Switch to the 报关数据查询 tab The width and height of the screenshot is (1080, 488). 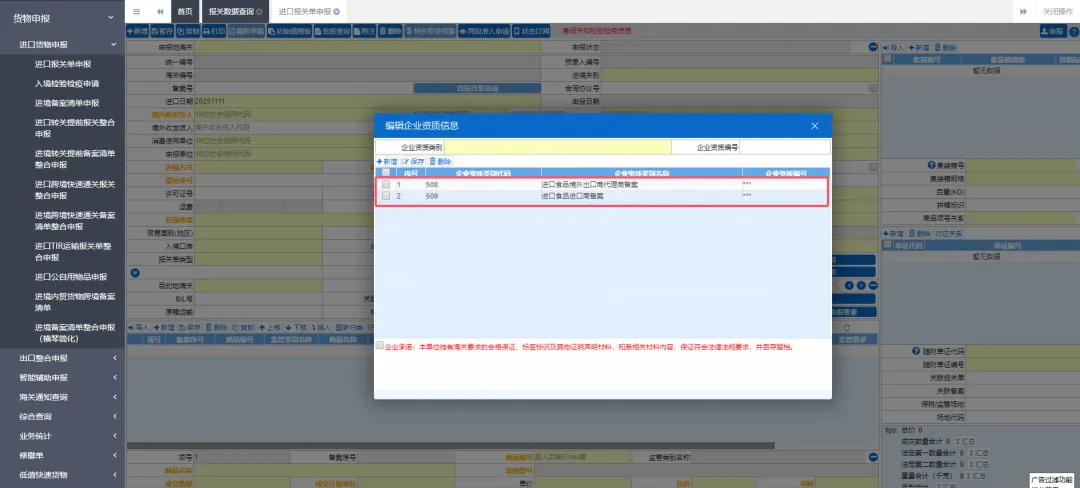(231, 11)
